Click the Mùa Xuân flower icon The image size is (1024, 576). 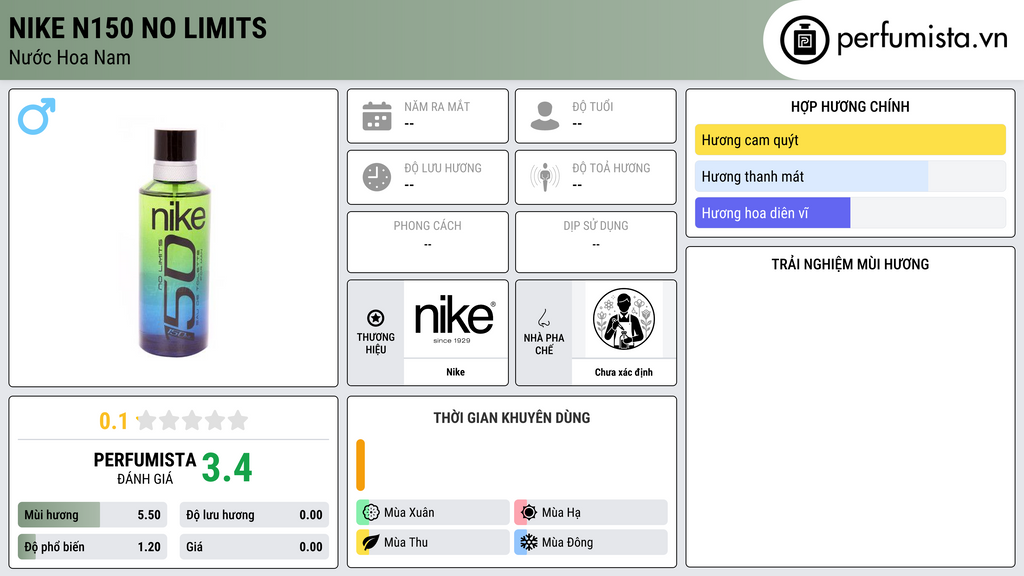coord(371,512)
